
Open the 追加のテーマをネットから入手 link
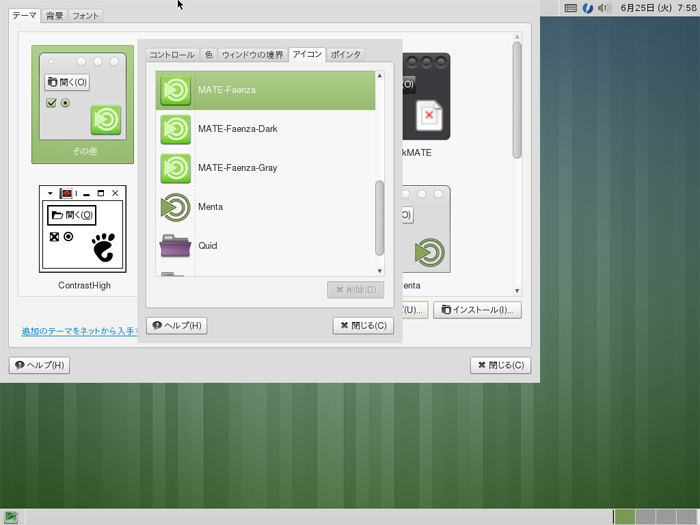pyautogui.click(x=79, y=331)
